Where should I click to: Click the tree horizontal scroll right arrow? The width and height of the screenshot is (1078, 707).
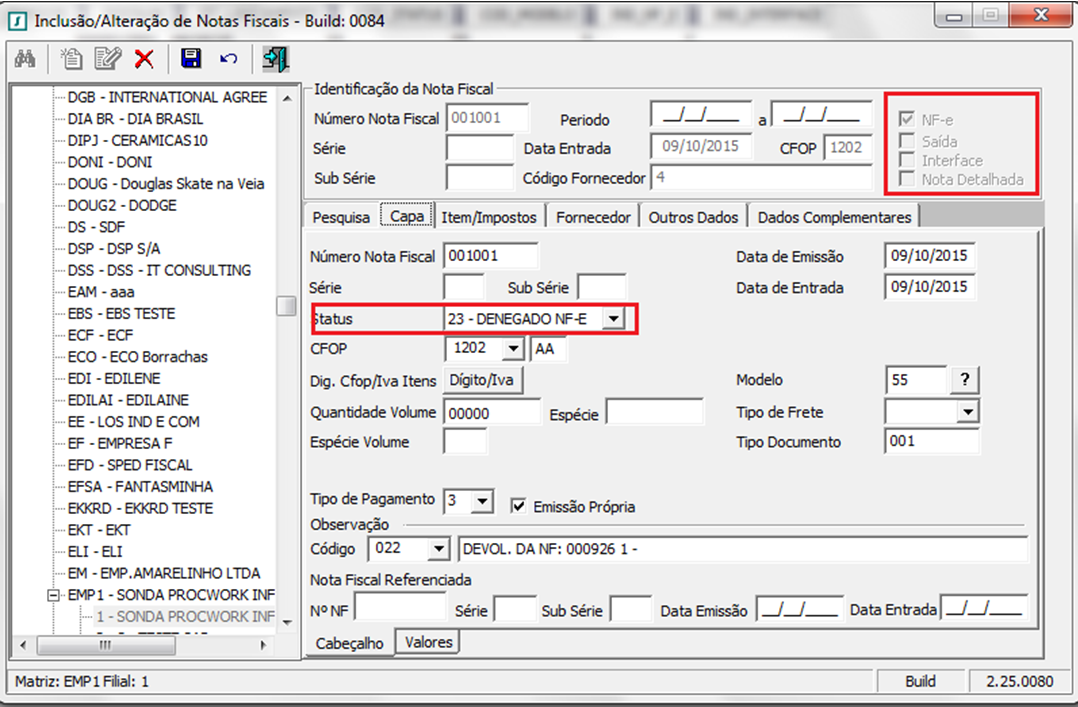(263, 645)
